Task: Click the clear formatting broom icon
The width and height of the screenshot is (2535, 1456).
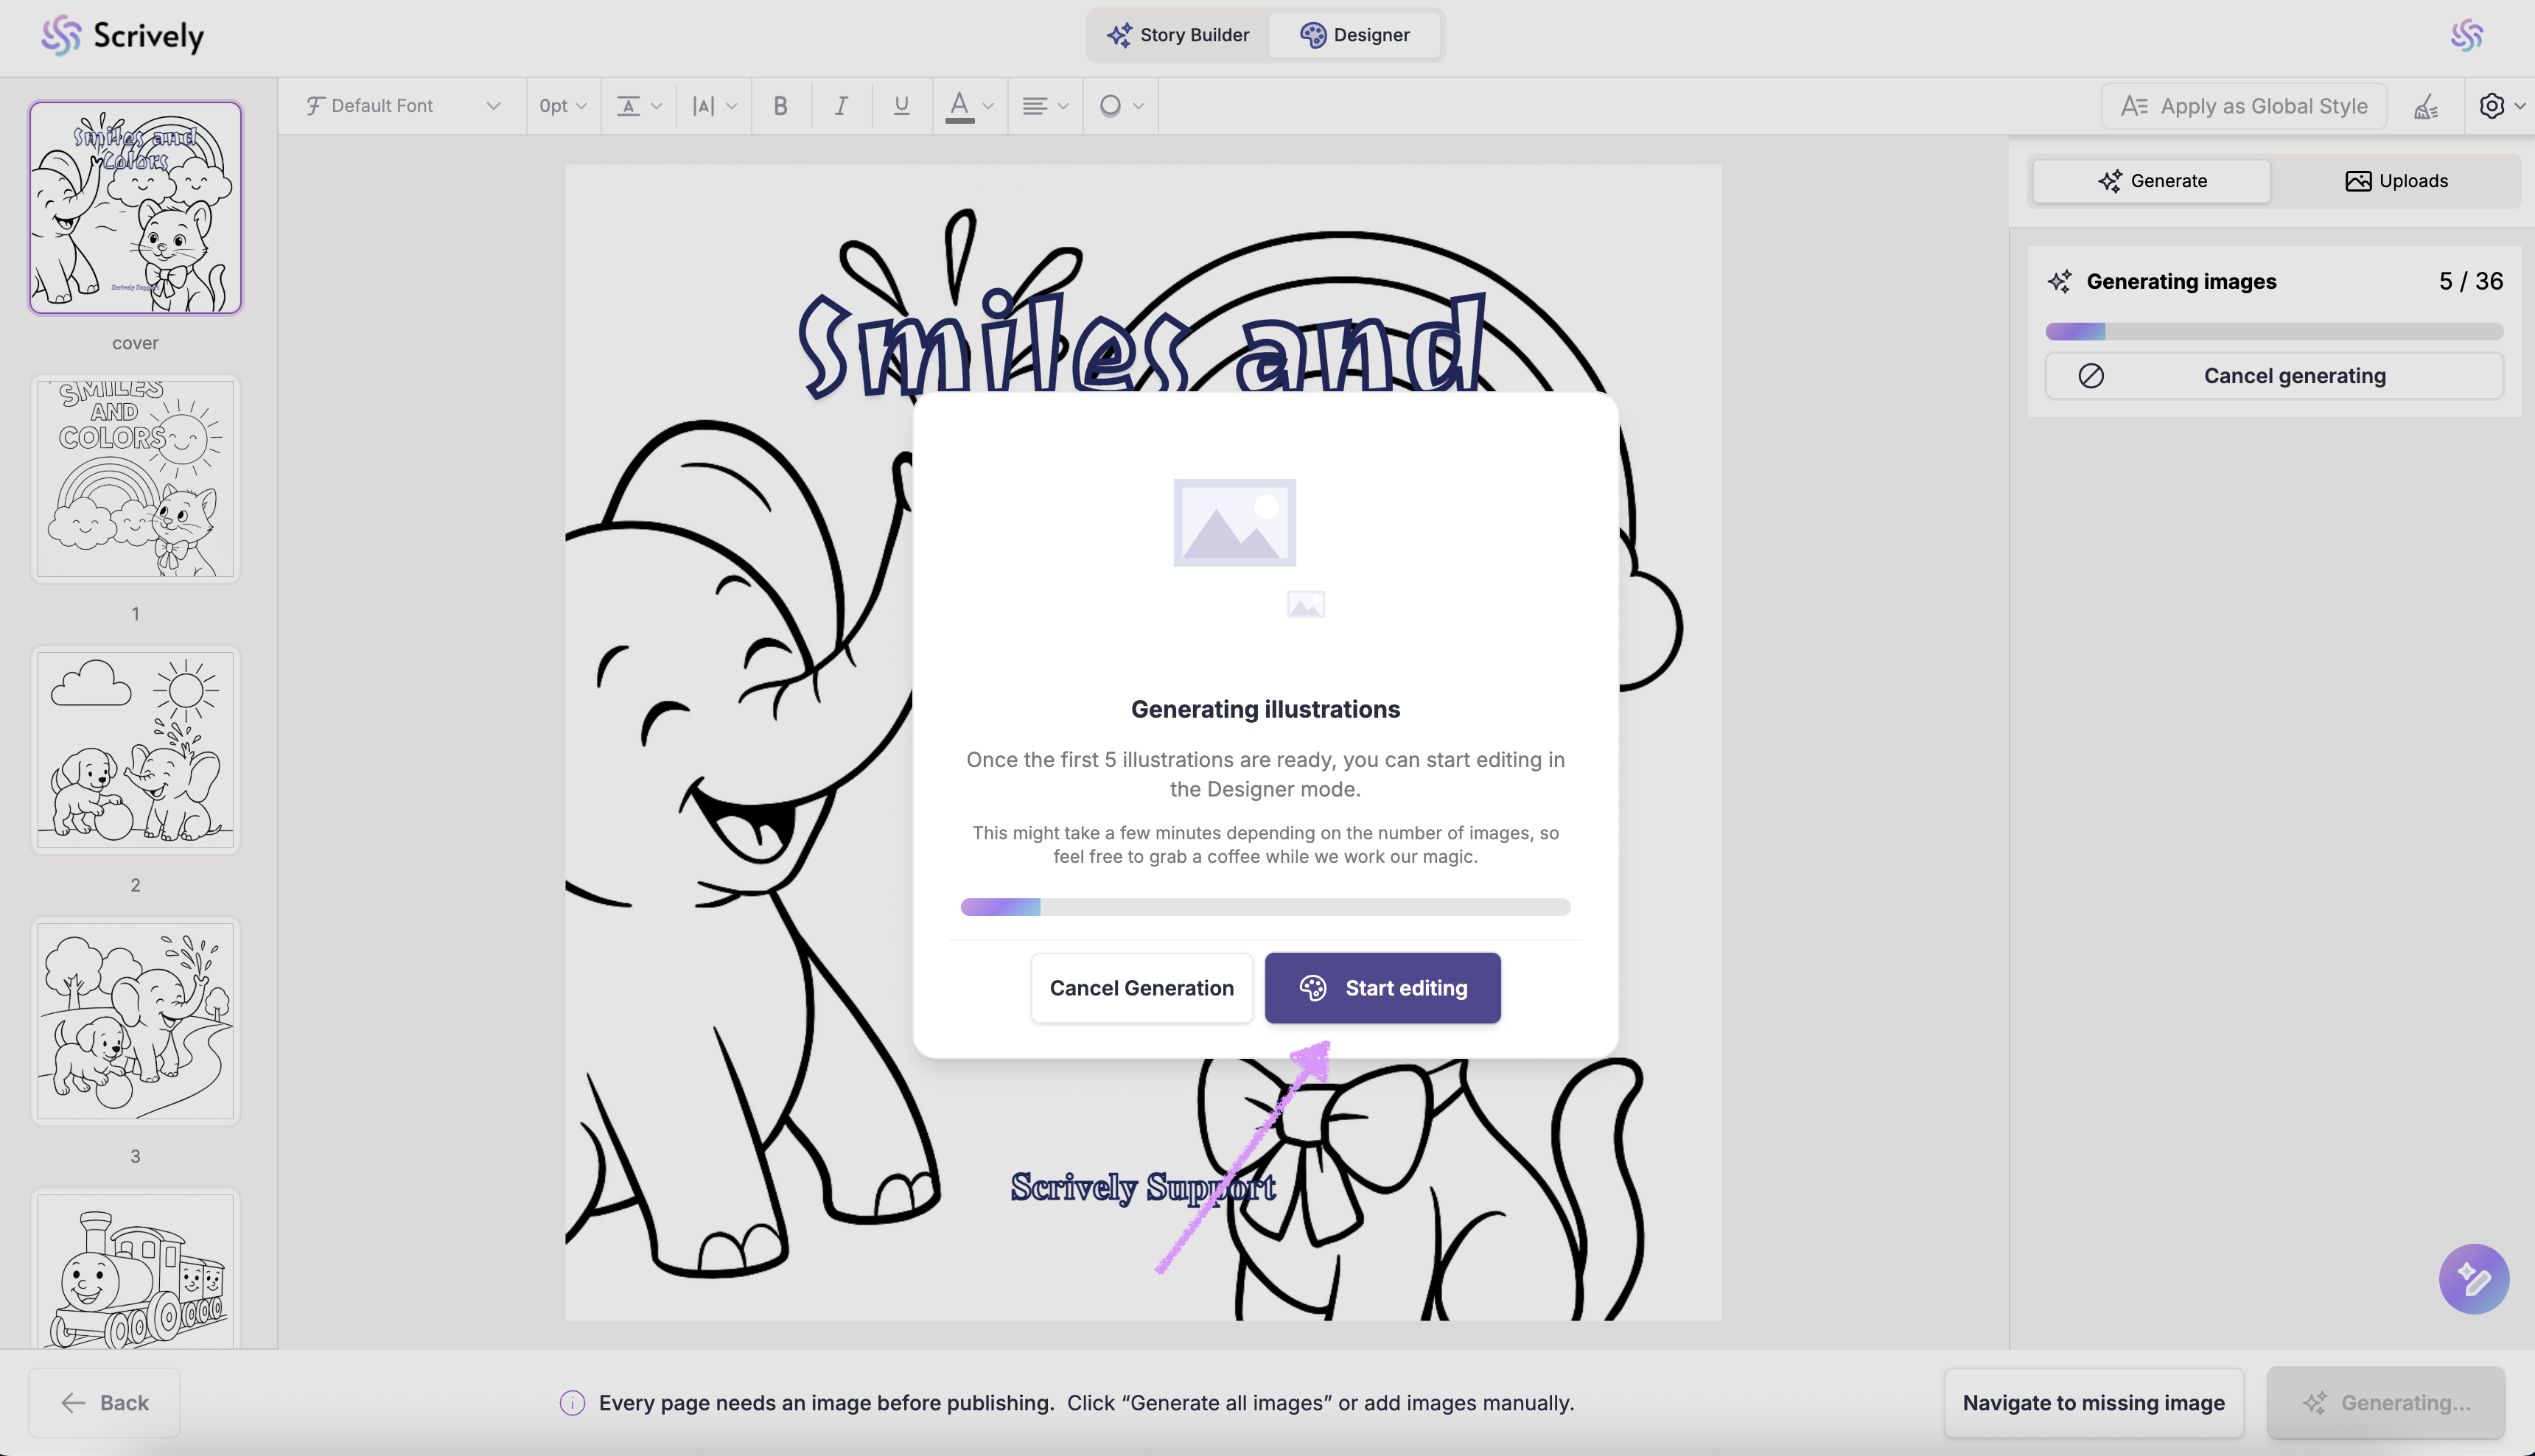Action: (2425, 106)
